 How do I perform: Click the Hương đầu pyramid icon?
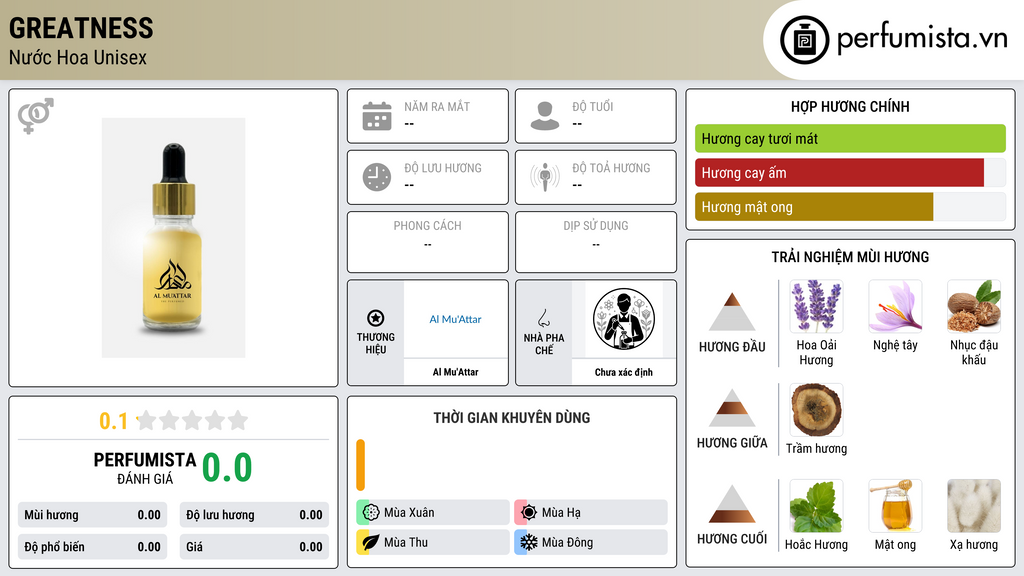[x=732, y=312]
